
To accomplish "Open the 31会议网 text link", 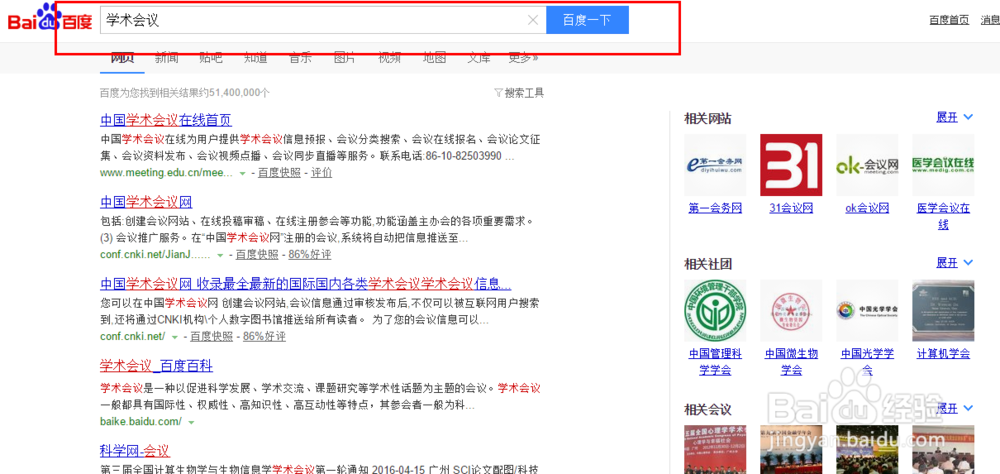I will point(791,208).
